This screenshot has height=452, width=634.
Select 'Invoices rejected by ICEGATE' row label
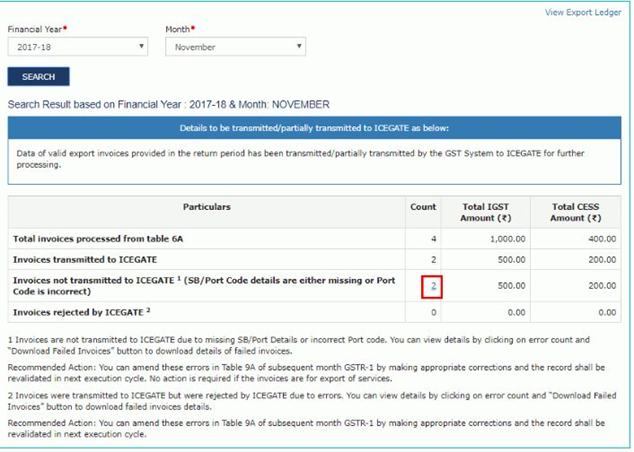[82, 312]
